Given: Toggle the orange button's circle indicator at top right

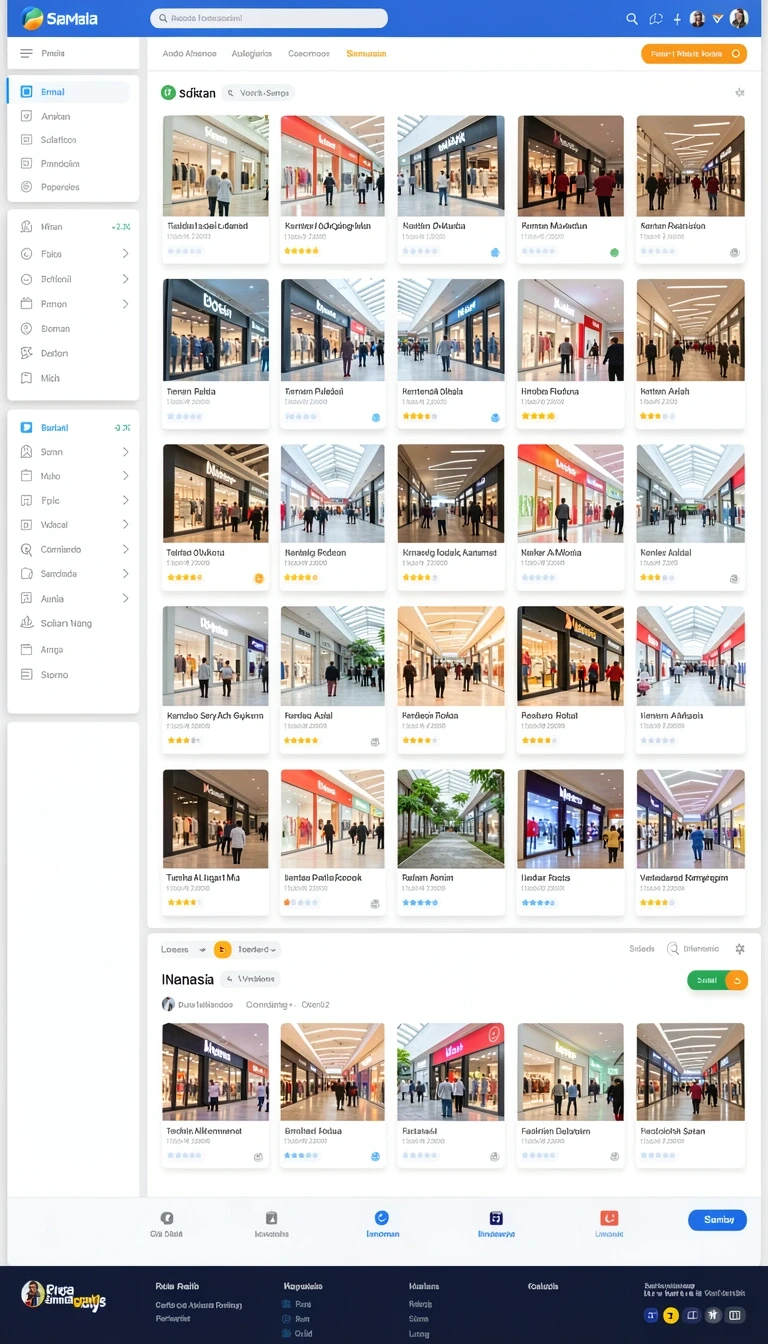Looking at the screenshot, I should tap(737, 54).
